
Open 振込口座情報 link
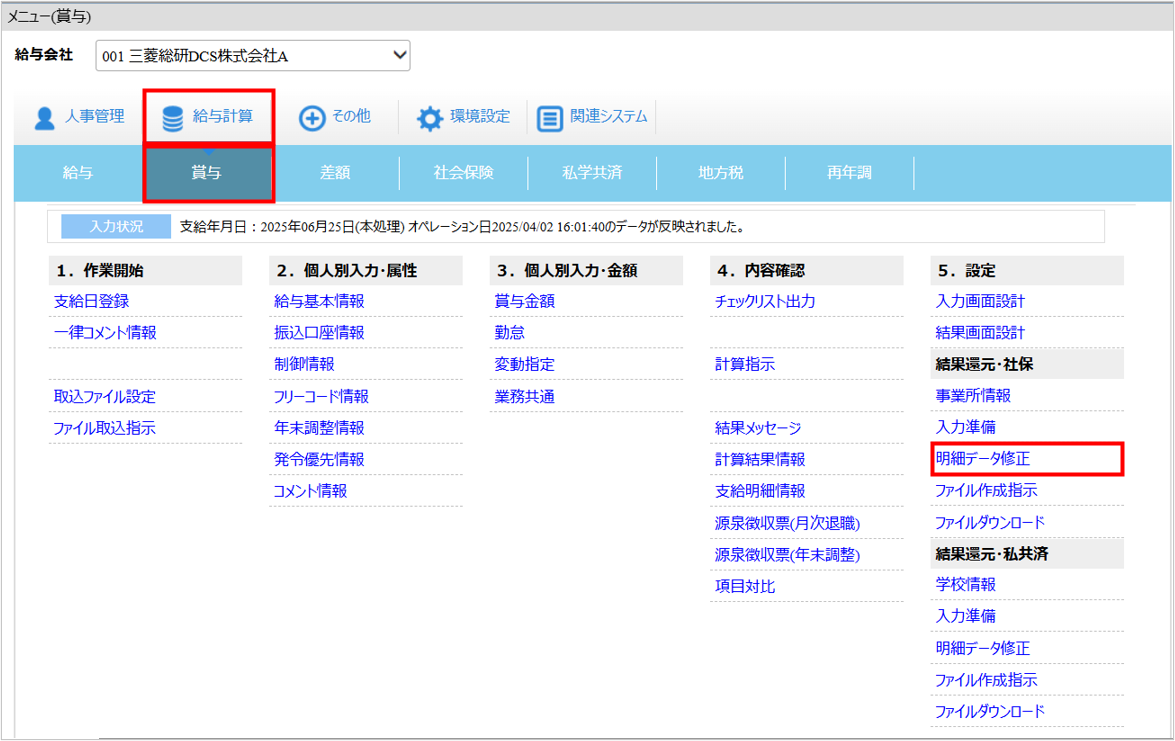319,333
